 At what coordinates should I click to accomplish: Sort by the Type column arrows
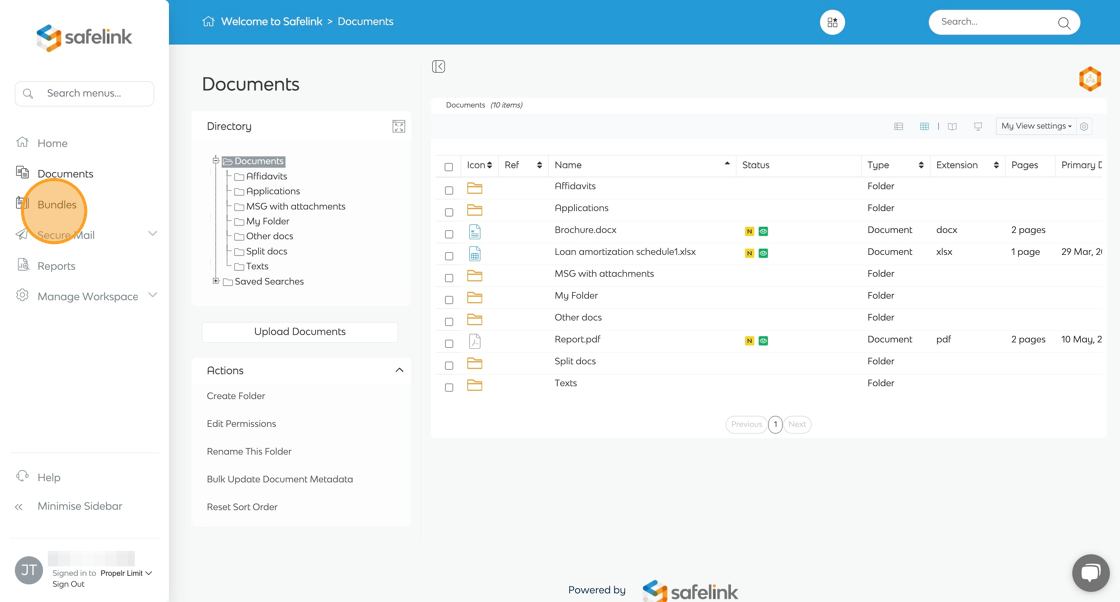point(921,166)
